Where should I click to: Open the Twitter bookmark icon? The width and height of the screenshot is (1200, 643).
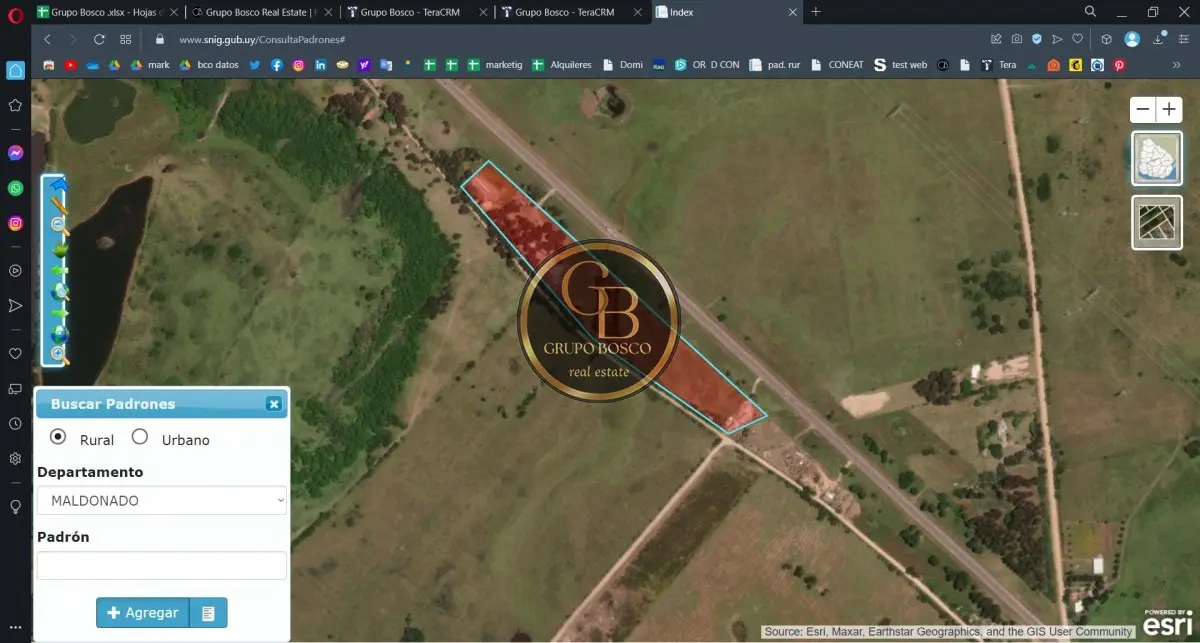(255, 65)
